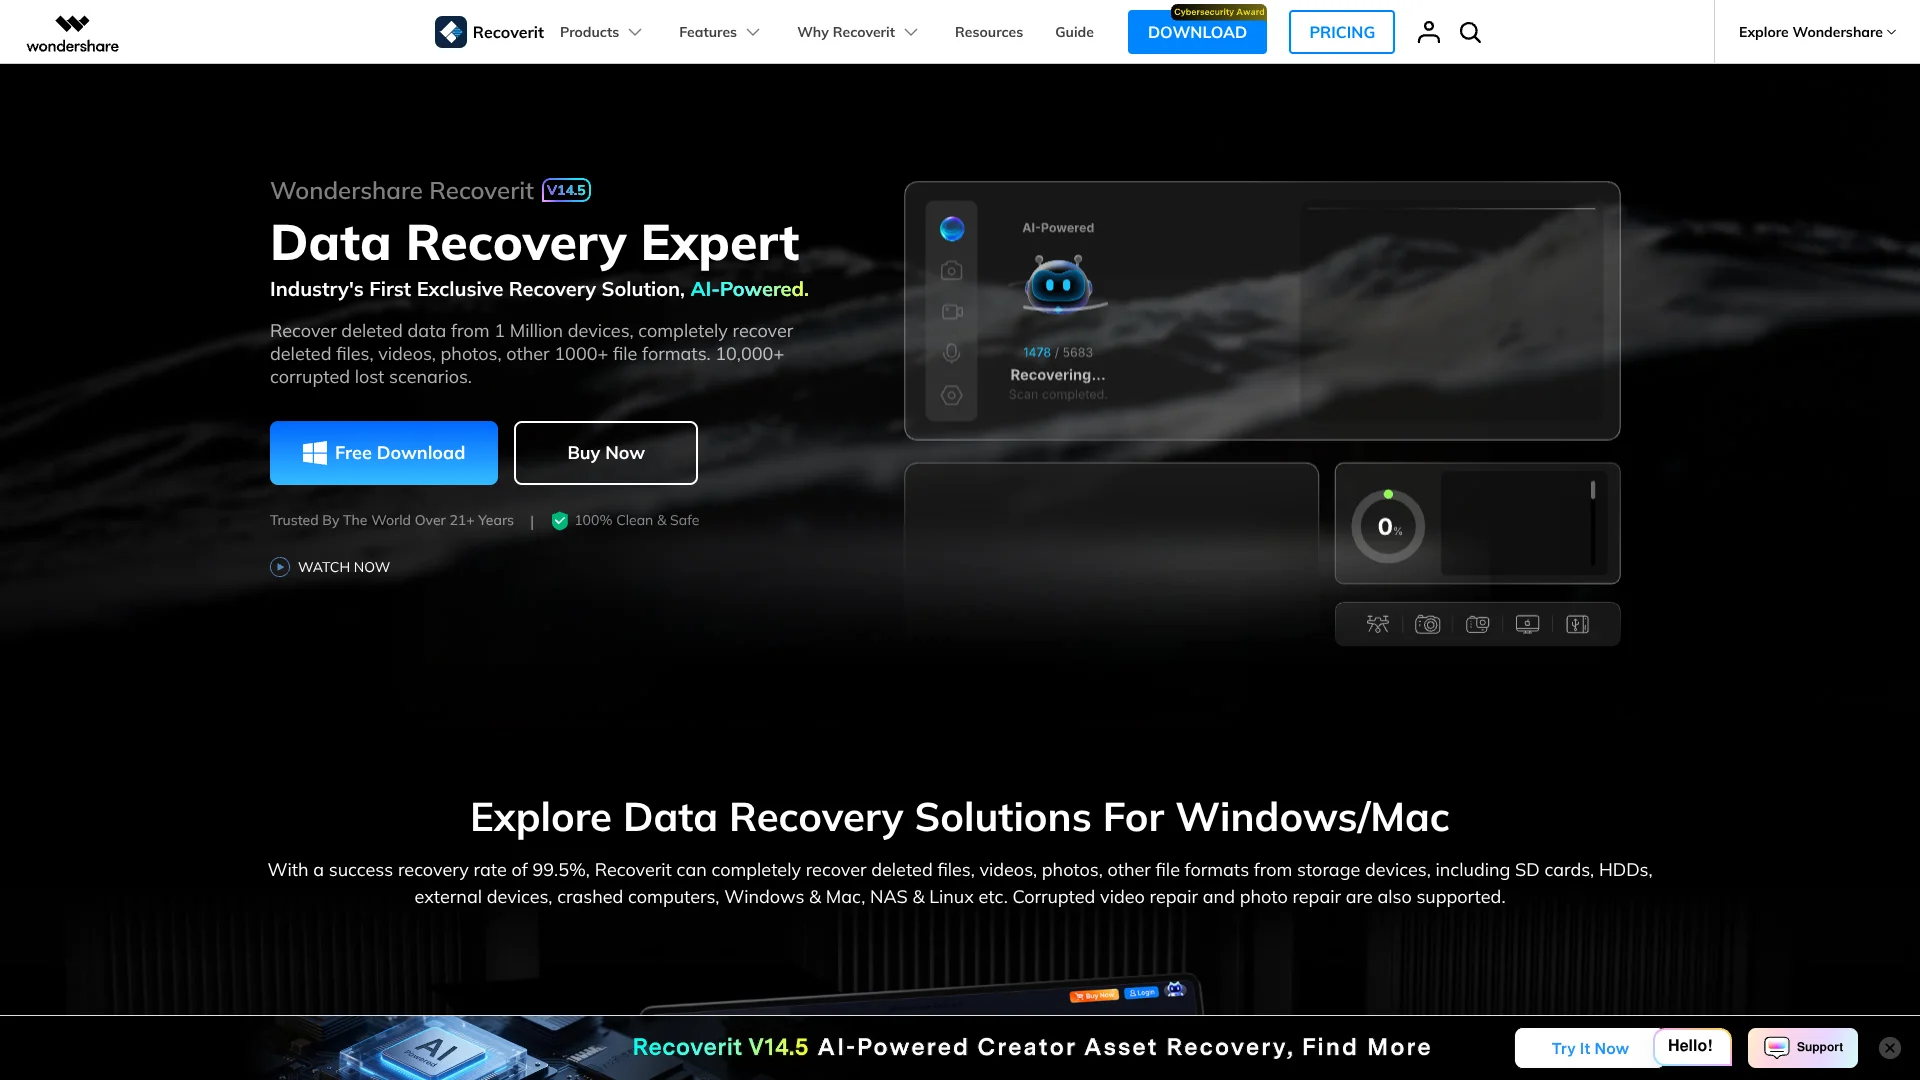Image resolution: width=1920 pixels, height=1080 pixels.
Task: Select the microphone sidebar icon
Action: [x=952, y=353]
